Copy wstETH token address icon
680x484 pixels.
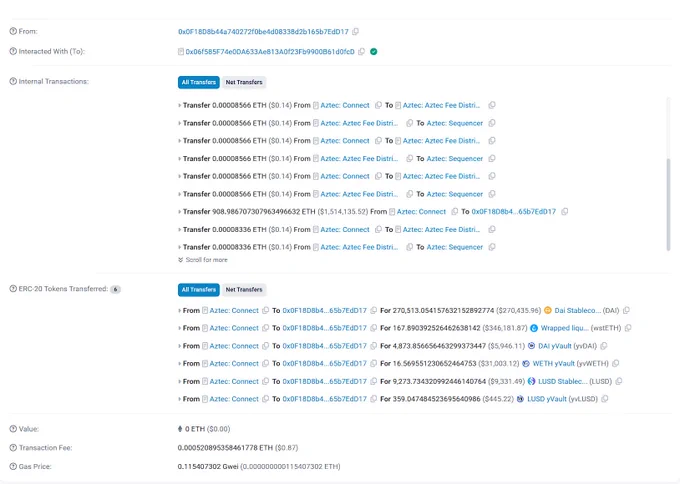click(x=628, y=328)
